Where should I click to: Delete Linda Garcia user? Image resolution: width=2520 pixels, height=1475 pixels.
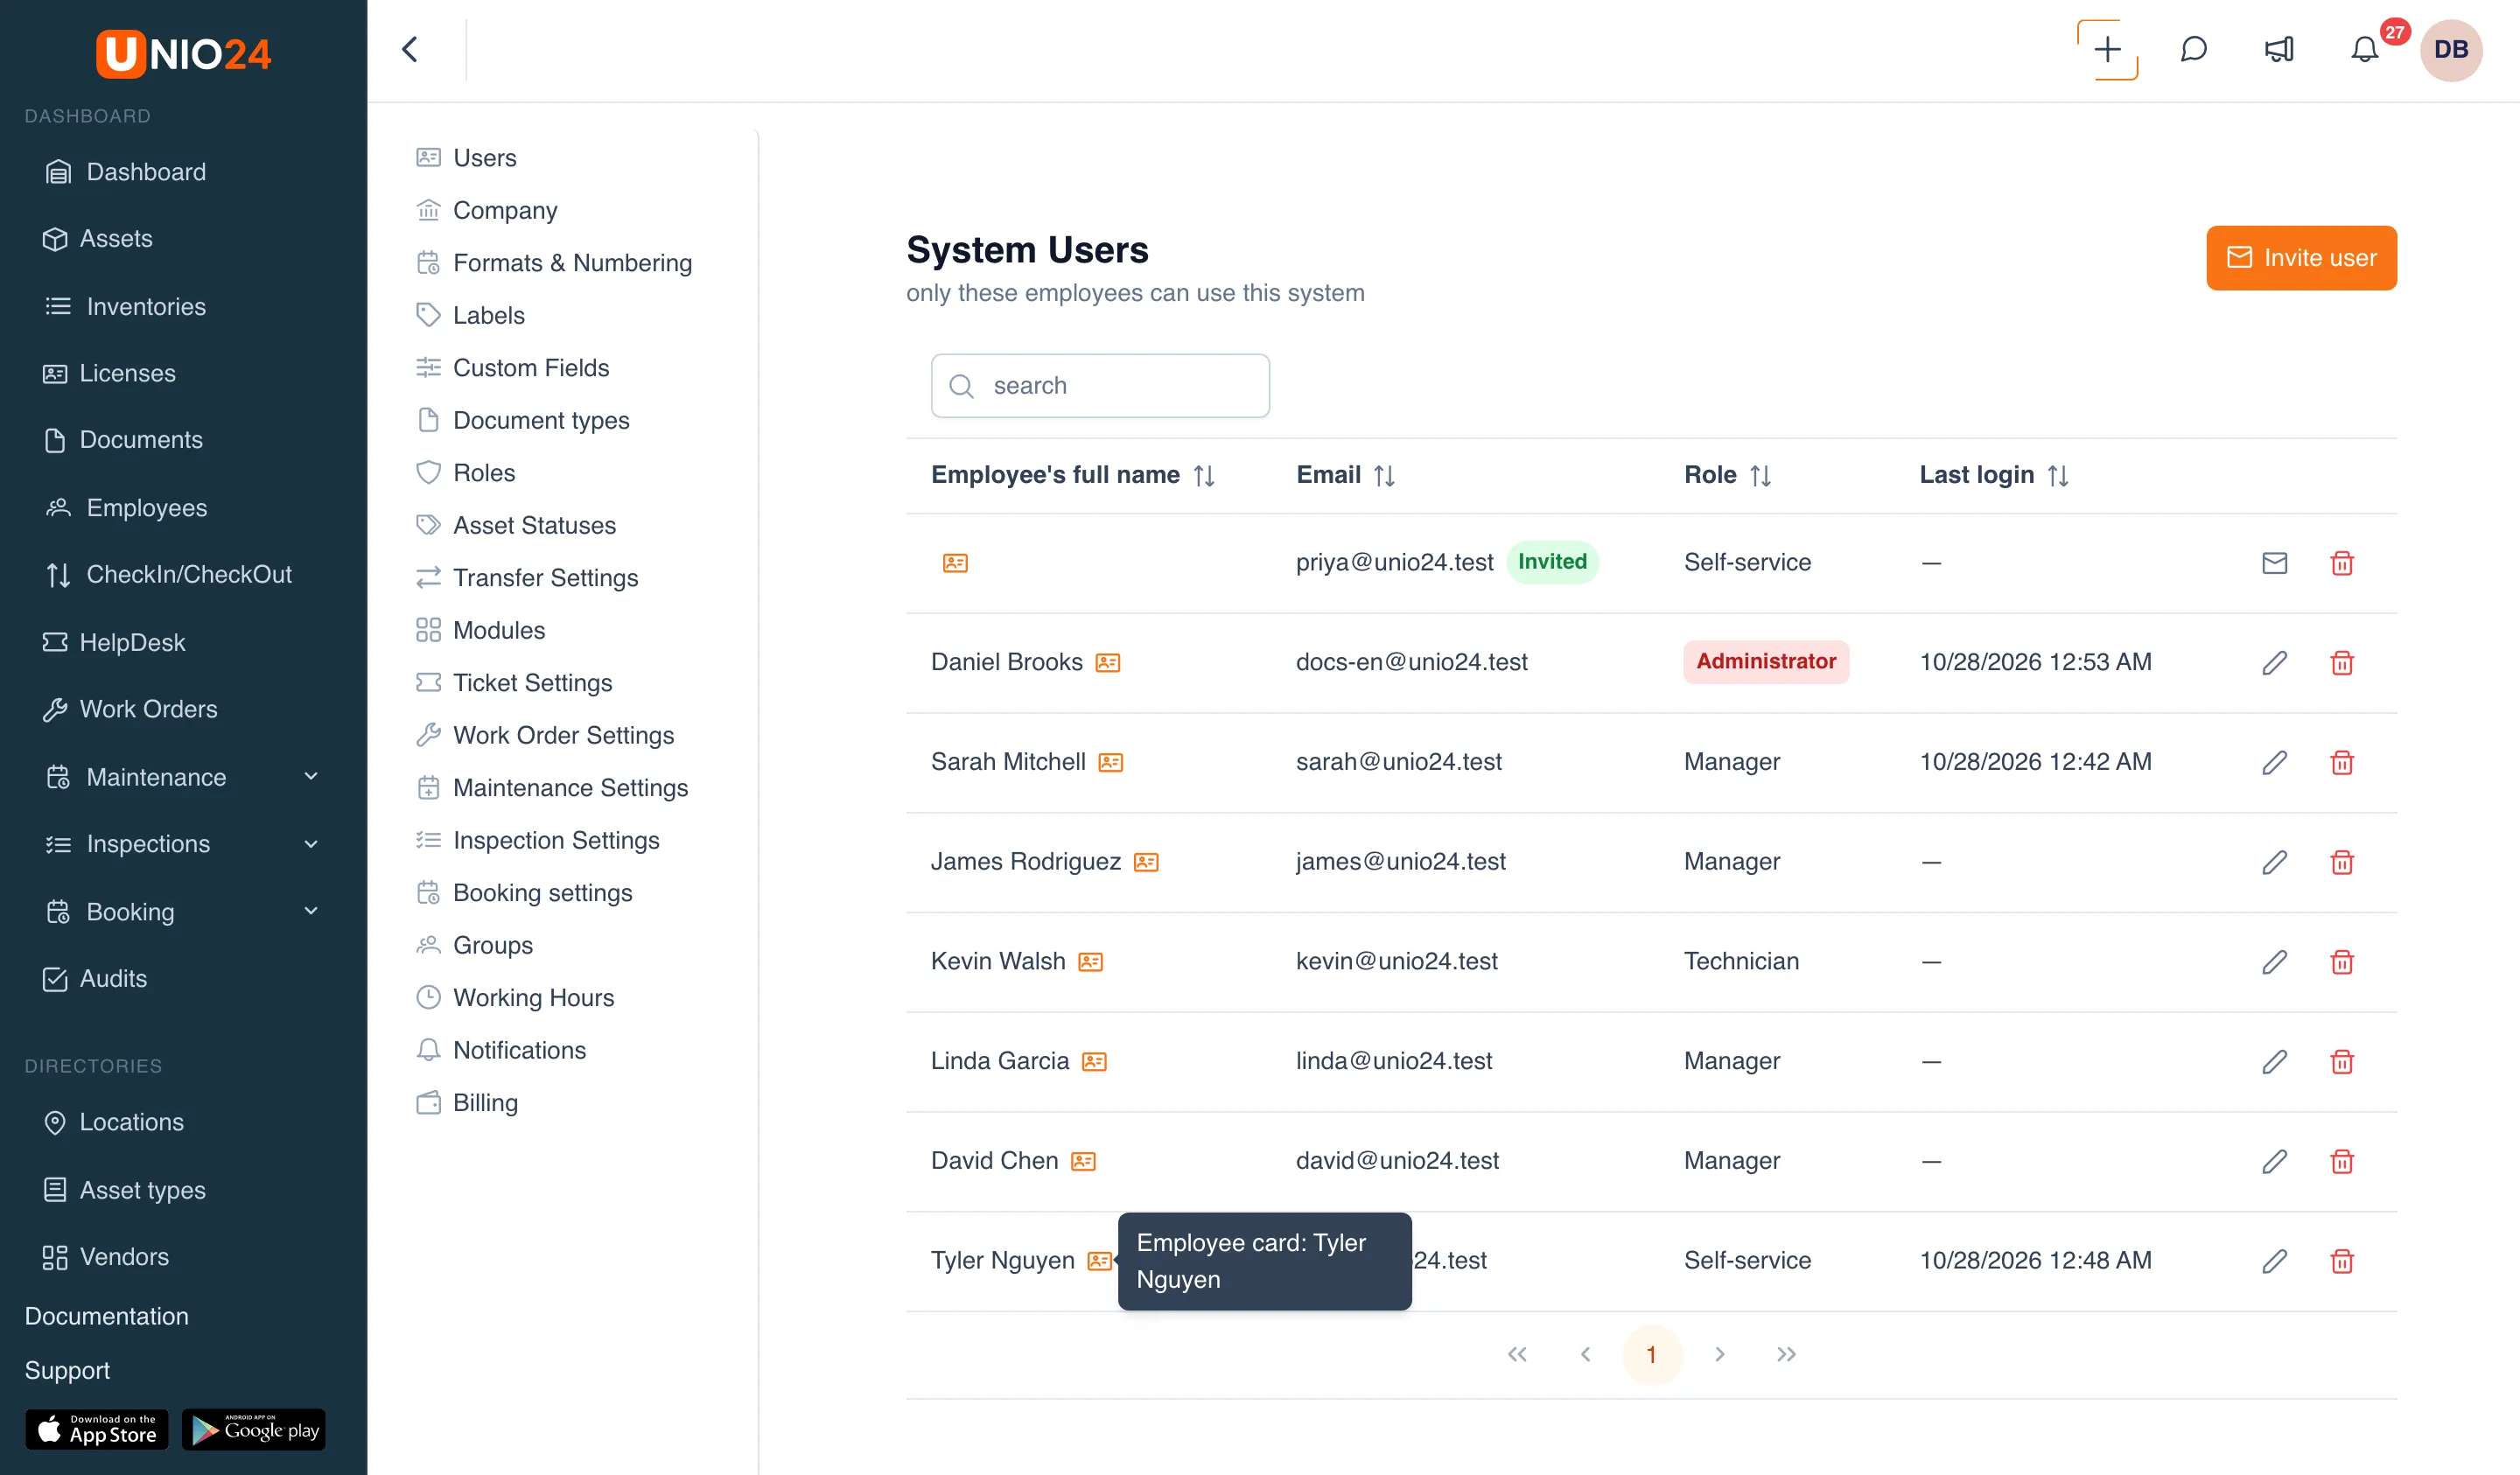(2342, 1061)
